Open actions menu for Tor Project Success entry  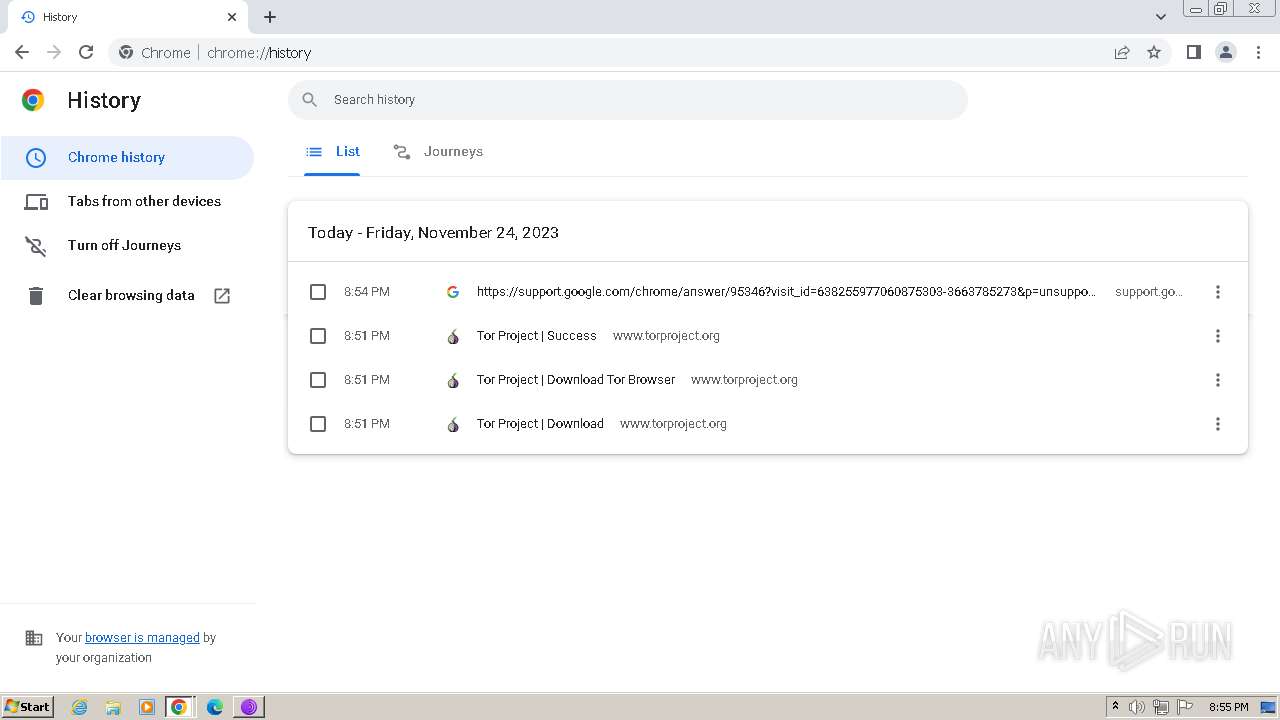[x=1217, y=336]
